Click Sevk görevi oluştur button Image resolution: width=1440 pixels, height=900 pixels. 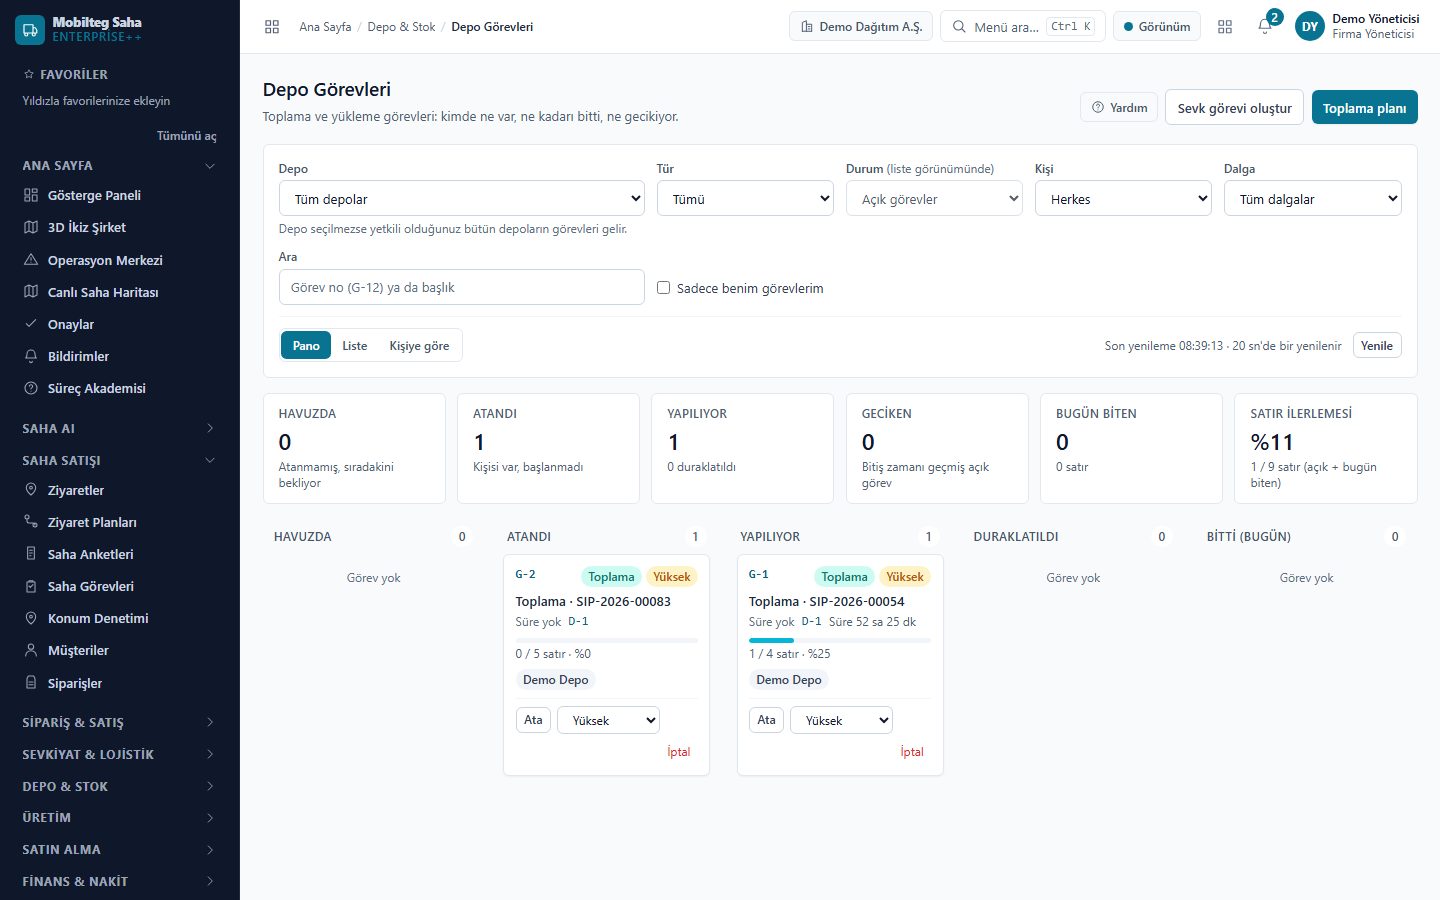(x=1234, y=108)
